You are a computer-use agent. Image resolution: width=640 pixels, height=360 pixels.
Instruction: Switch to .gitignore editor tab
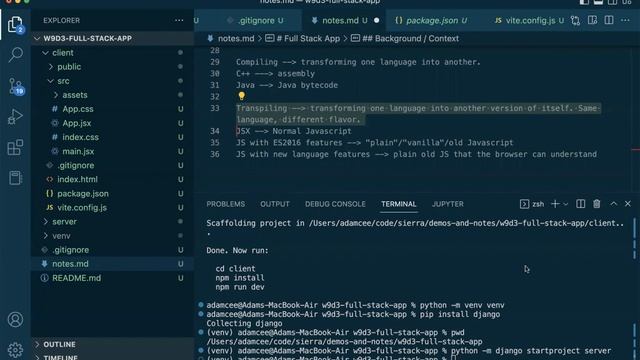pyautogui.click(x=255, y=20)
